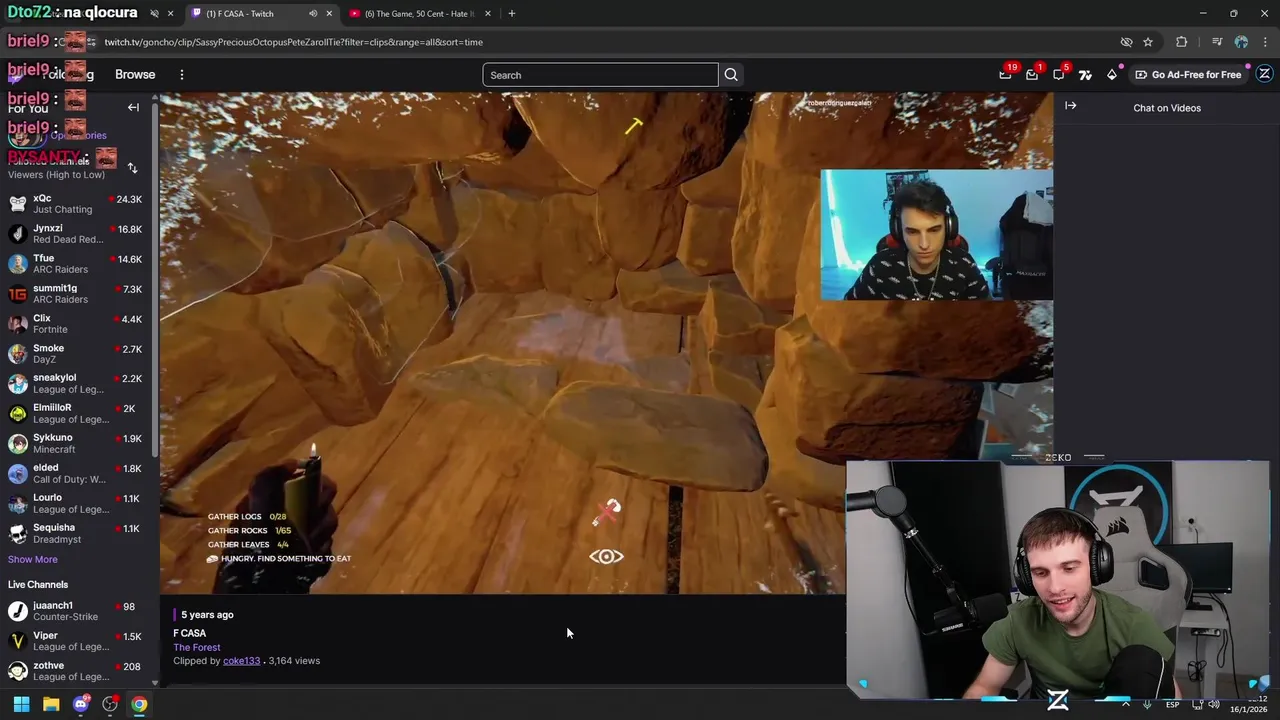The image size is (1280, 720).
Task: Click the clip video player
Action: (606, 343)
